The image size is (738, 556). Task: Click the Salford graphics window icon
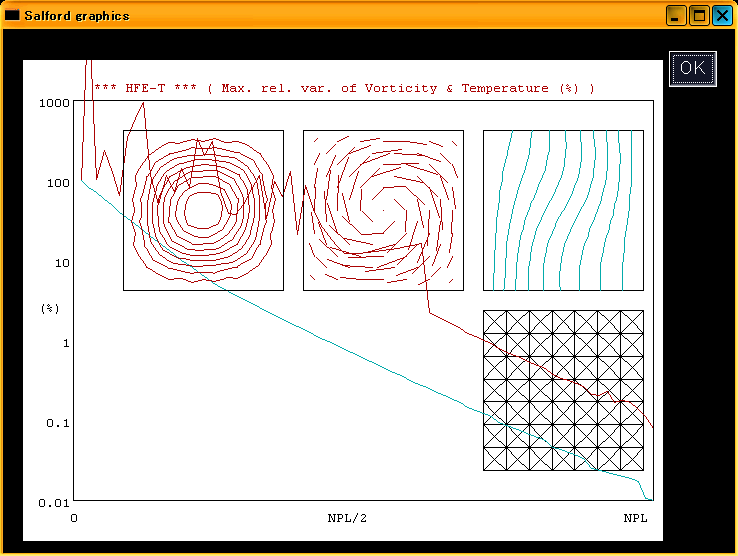[x=12, y=15]
